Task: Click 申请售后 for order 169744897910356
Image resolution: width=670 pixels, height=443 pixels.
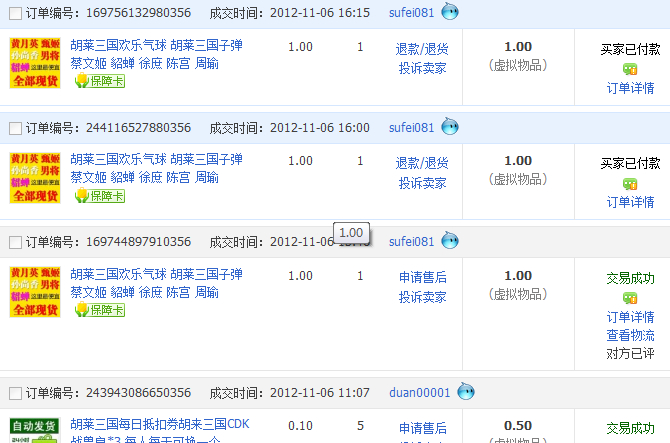Action: [422, 277]
